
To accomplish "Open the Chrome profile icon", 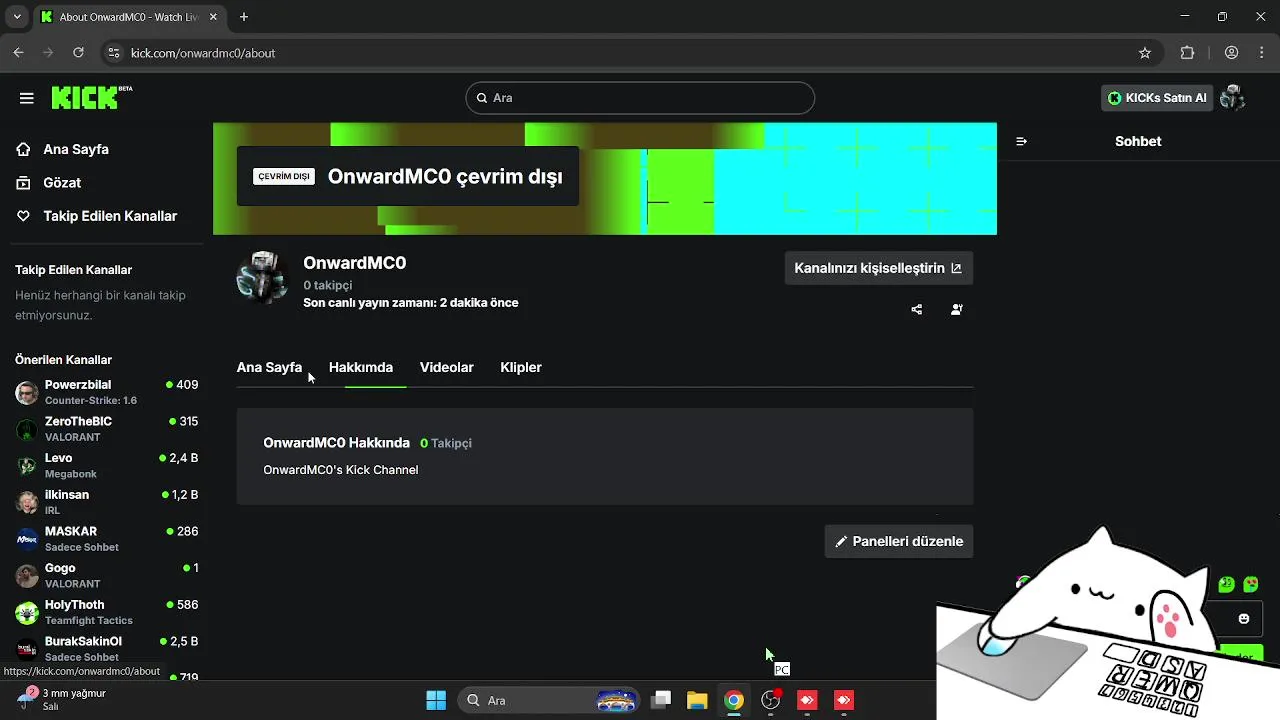I will point(1232,53).
